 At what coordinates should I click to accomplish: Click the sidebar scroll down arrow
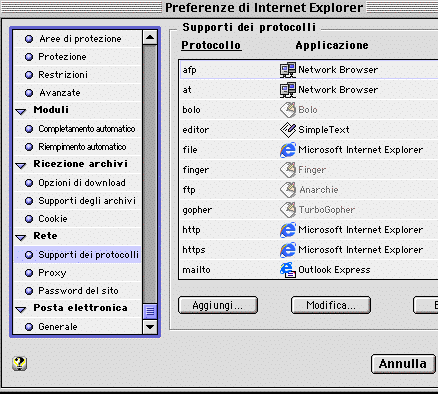click(x=150, y=327)
